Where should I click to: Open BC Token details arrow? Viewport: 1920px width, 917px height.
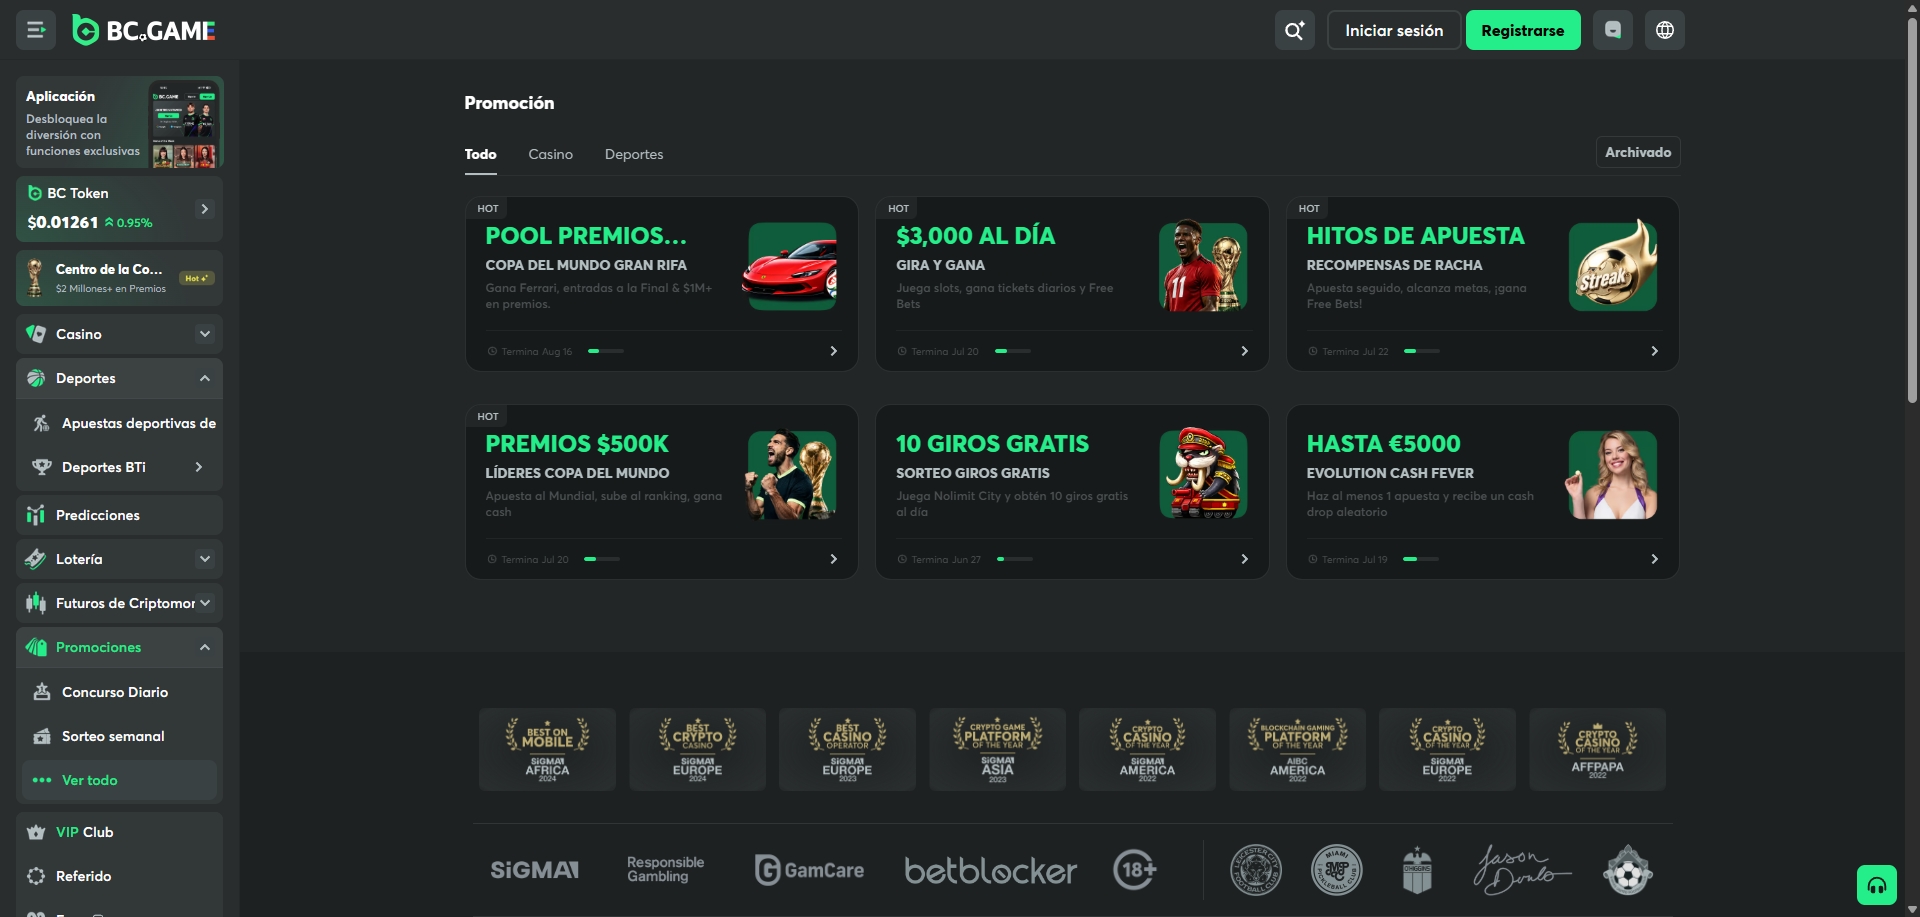(205, 209)
